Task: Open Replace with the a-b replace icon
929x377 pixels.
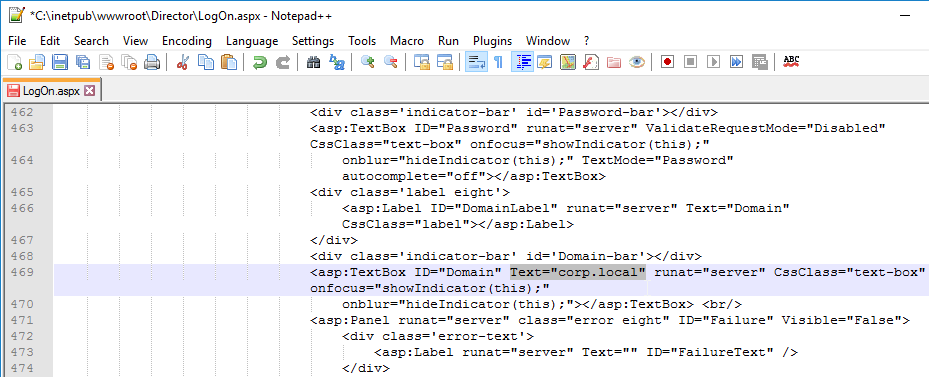Action: pyautogui.click(x=337, y=62)
